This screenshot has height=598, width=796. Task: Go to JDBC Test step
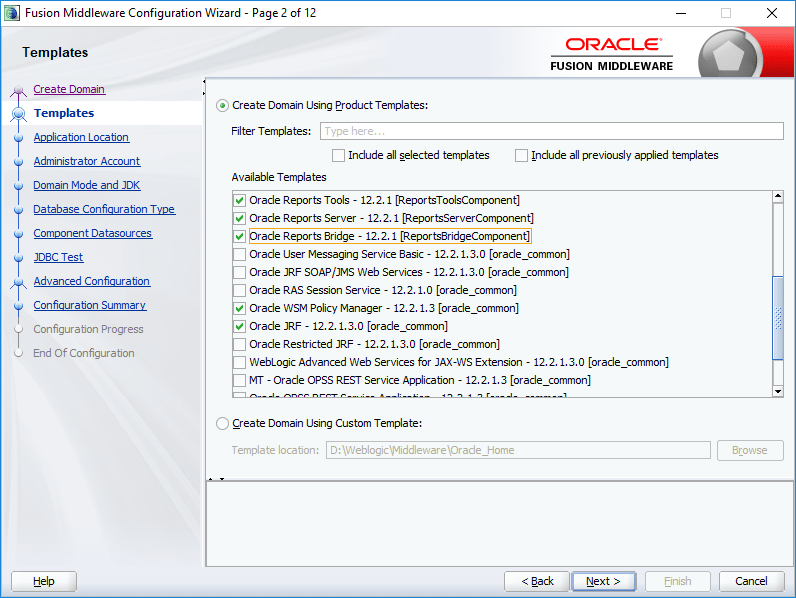pos(58,257)
